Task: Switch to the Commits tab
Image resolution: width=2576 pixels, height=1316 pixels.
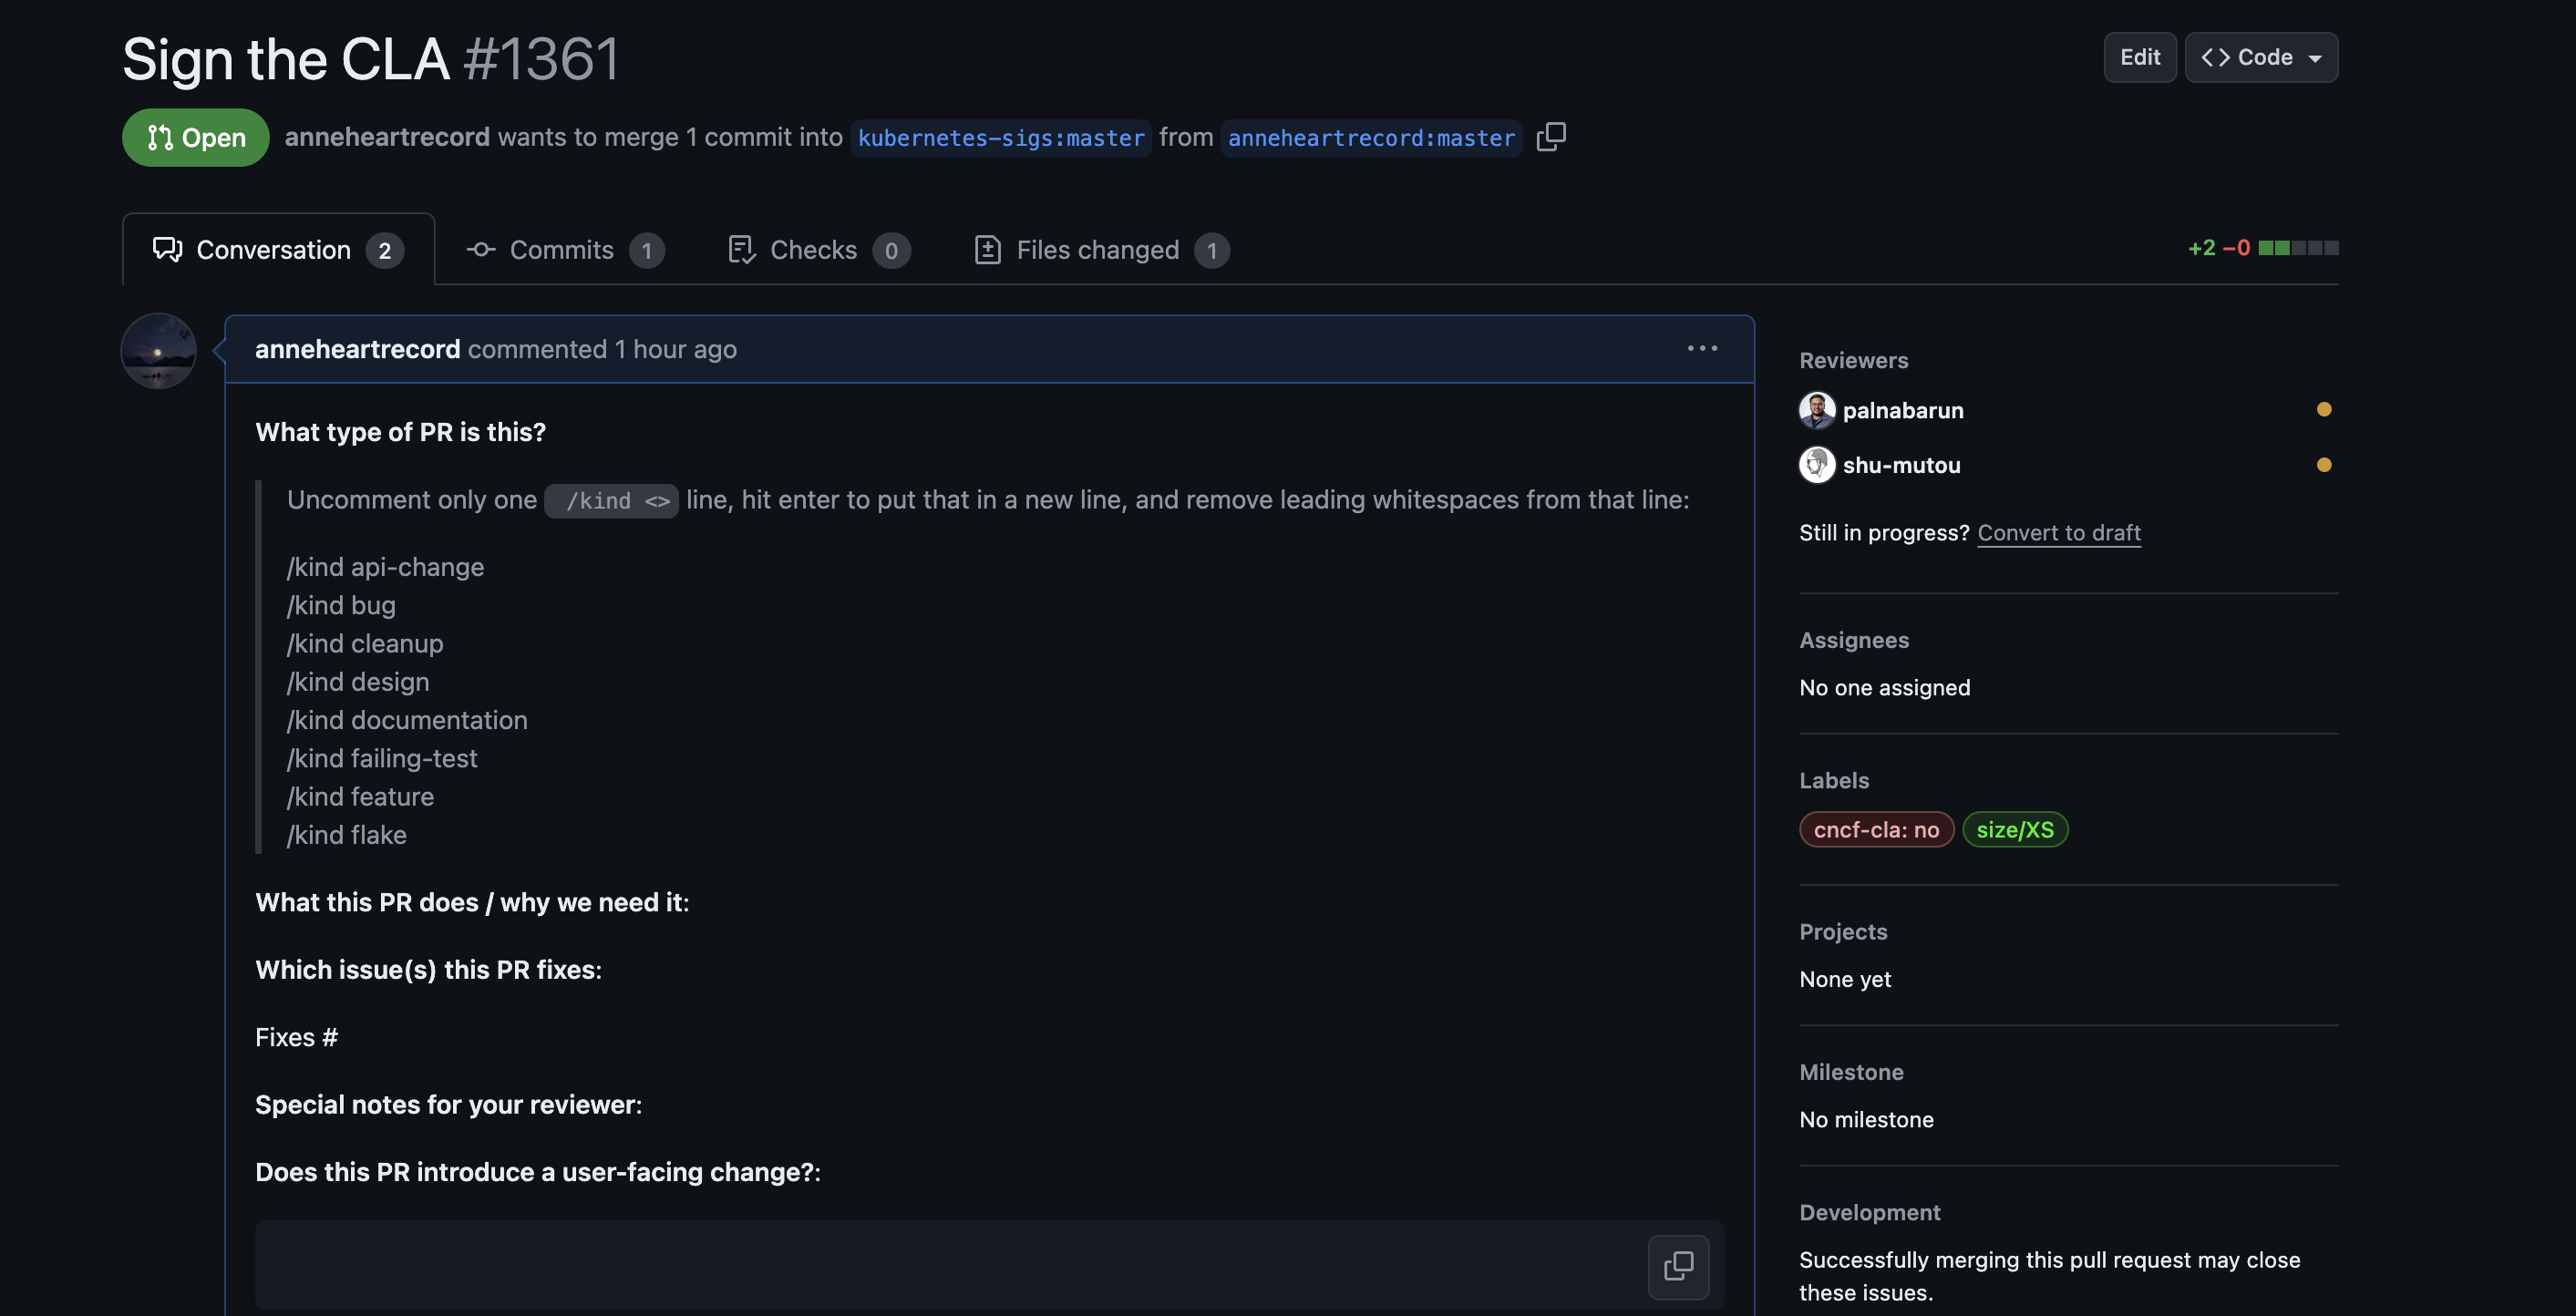Action: (x=565, y=250)
